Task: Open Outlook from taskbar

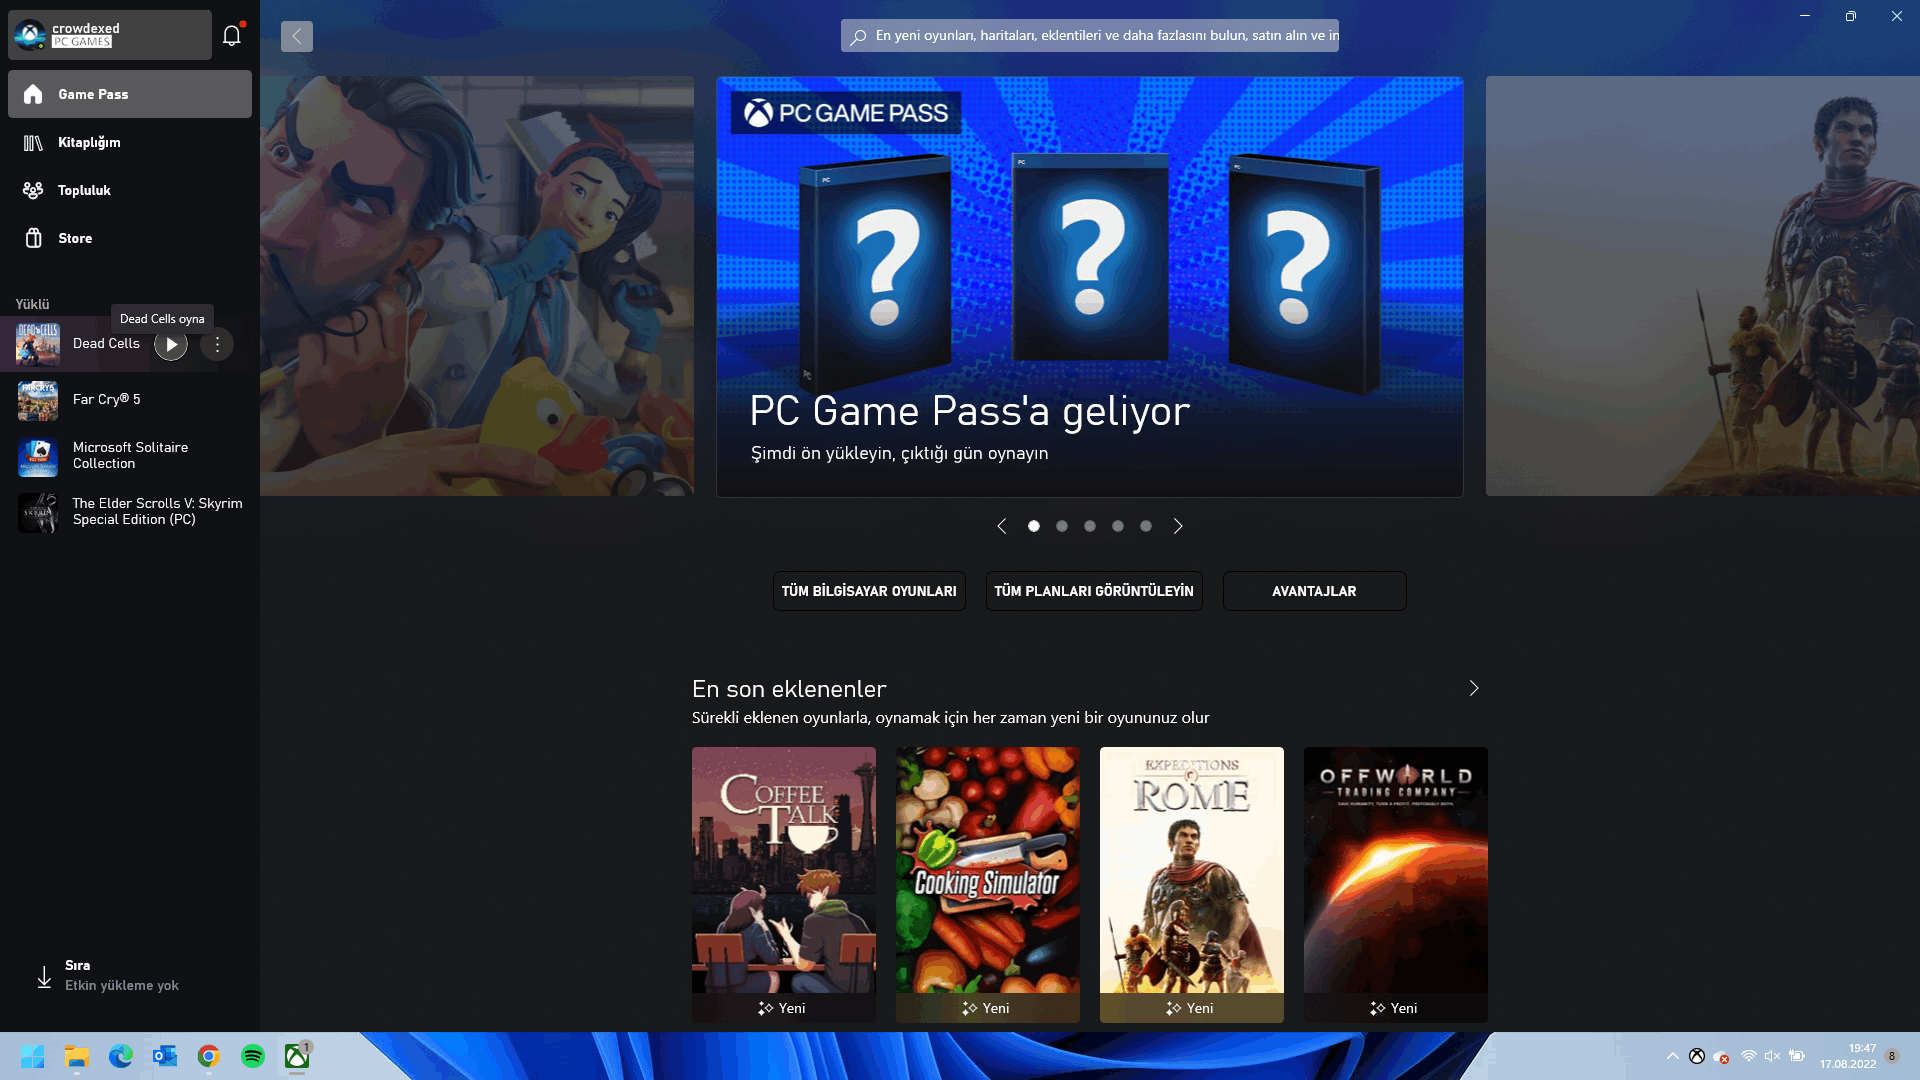Action: pos(165,1056)
